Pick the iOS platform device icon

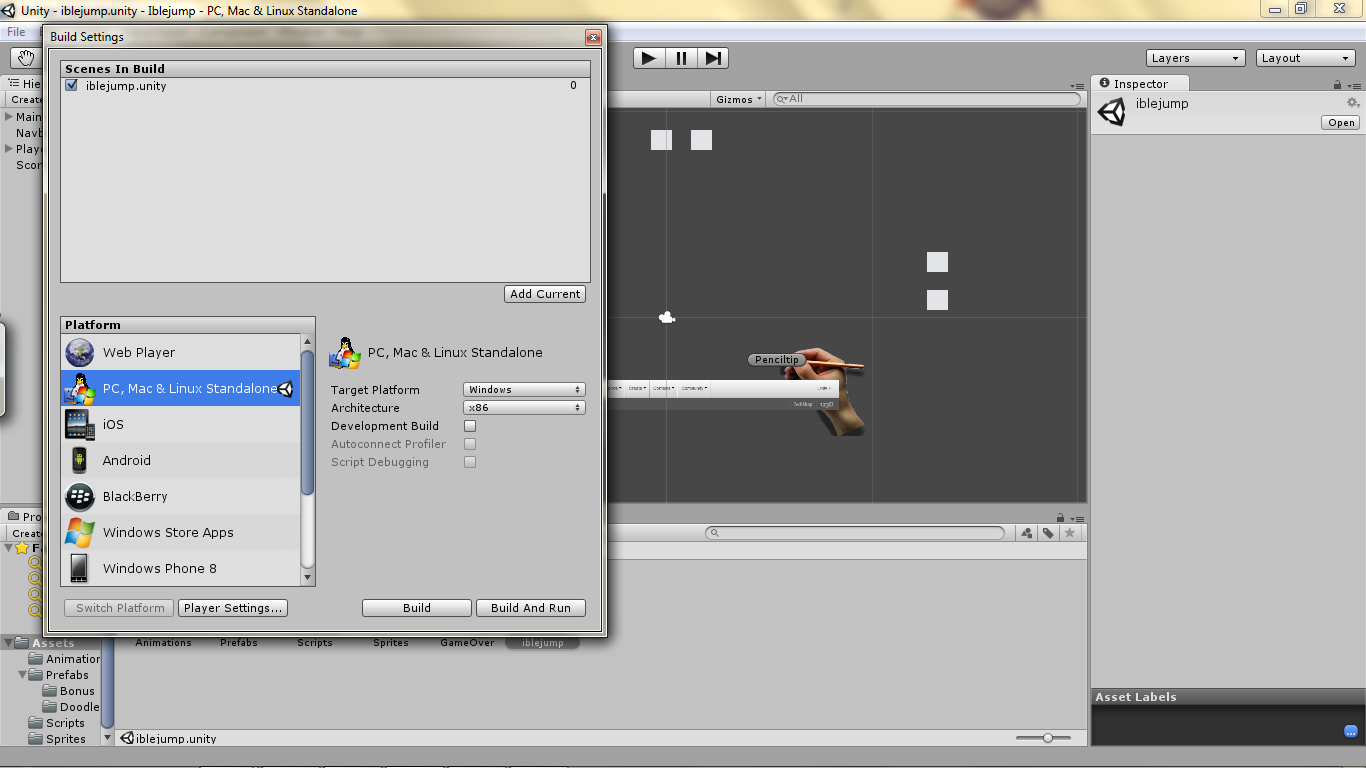(80, 424)
